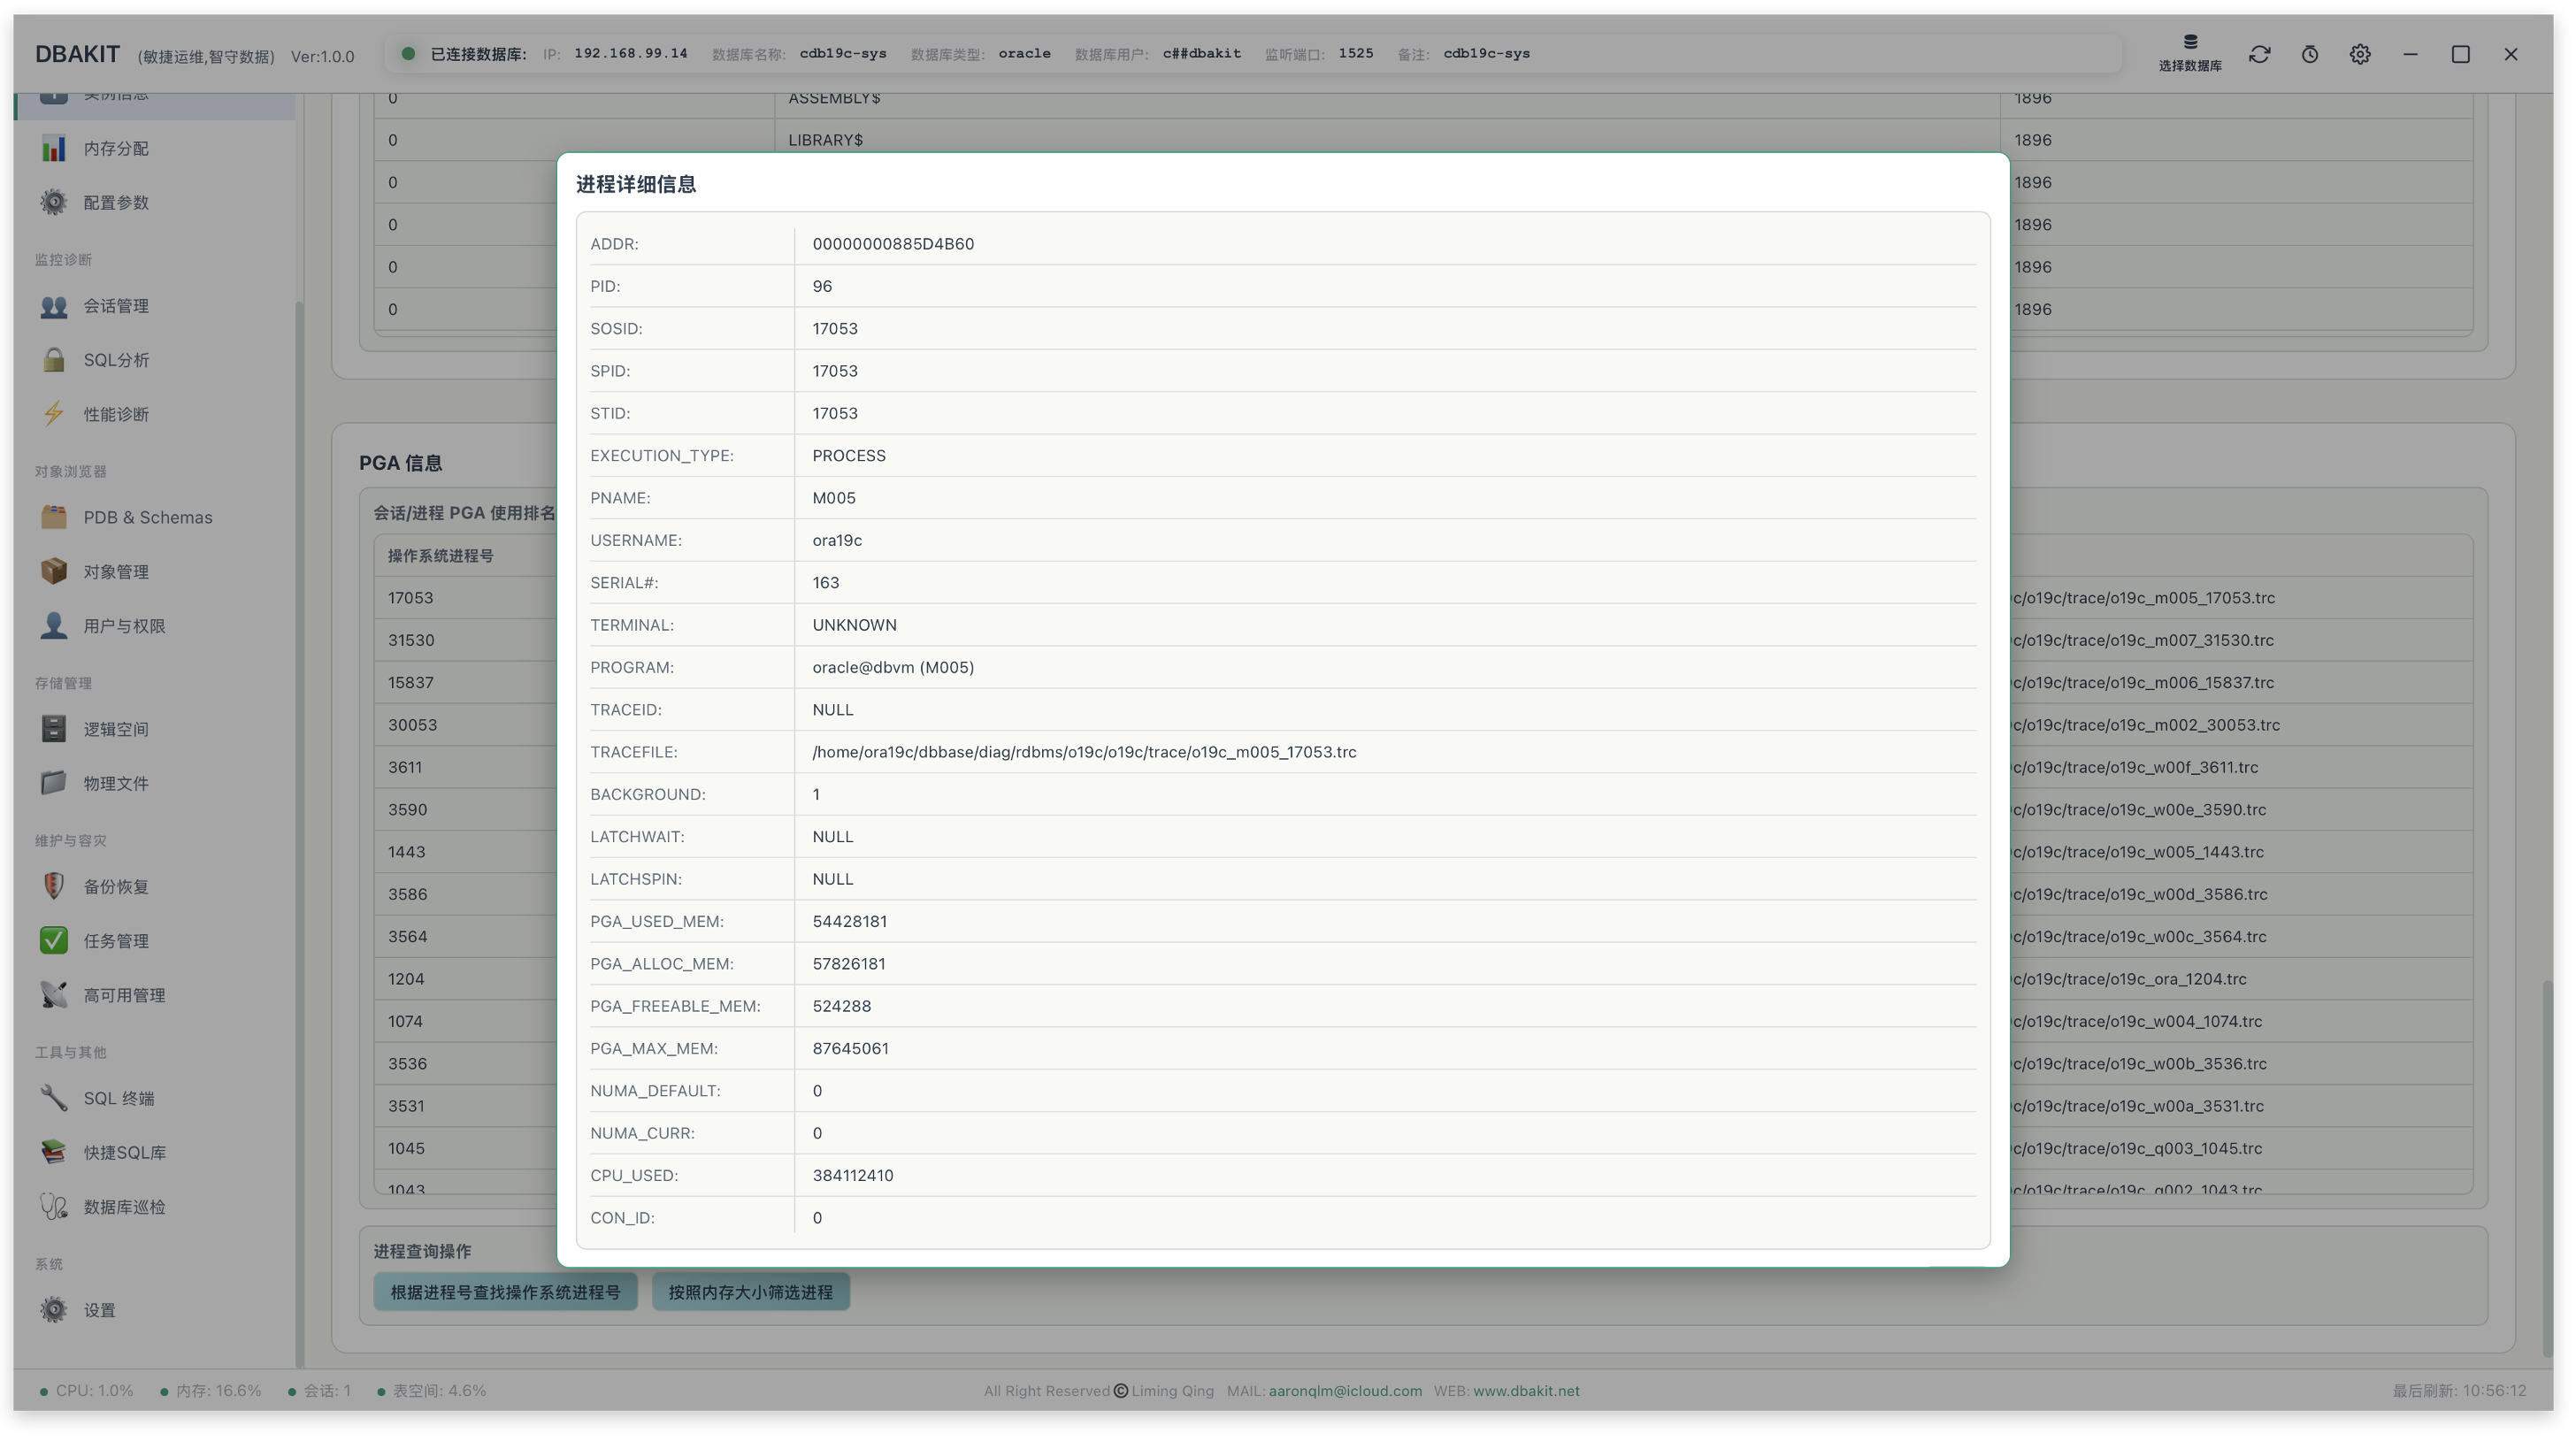
Task: Open 备份恢复 shield icon
Action: 54,886
